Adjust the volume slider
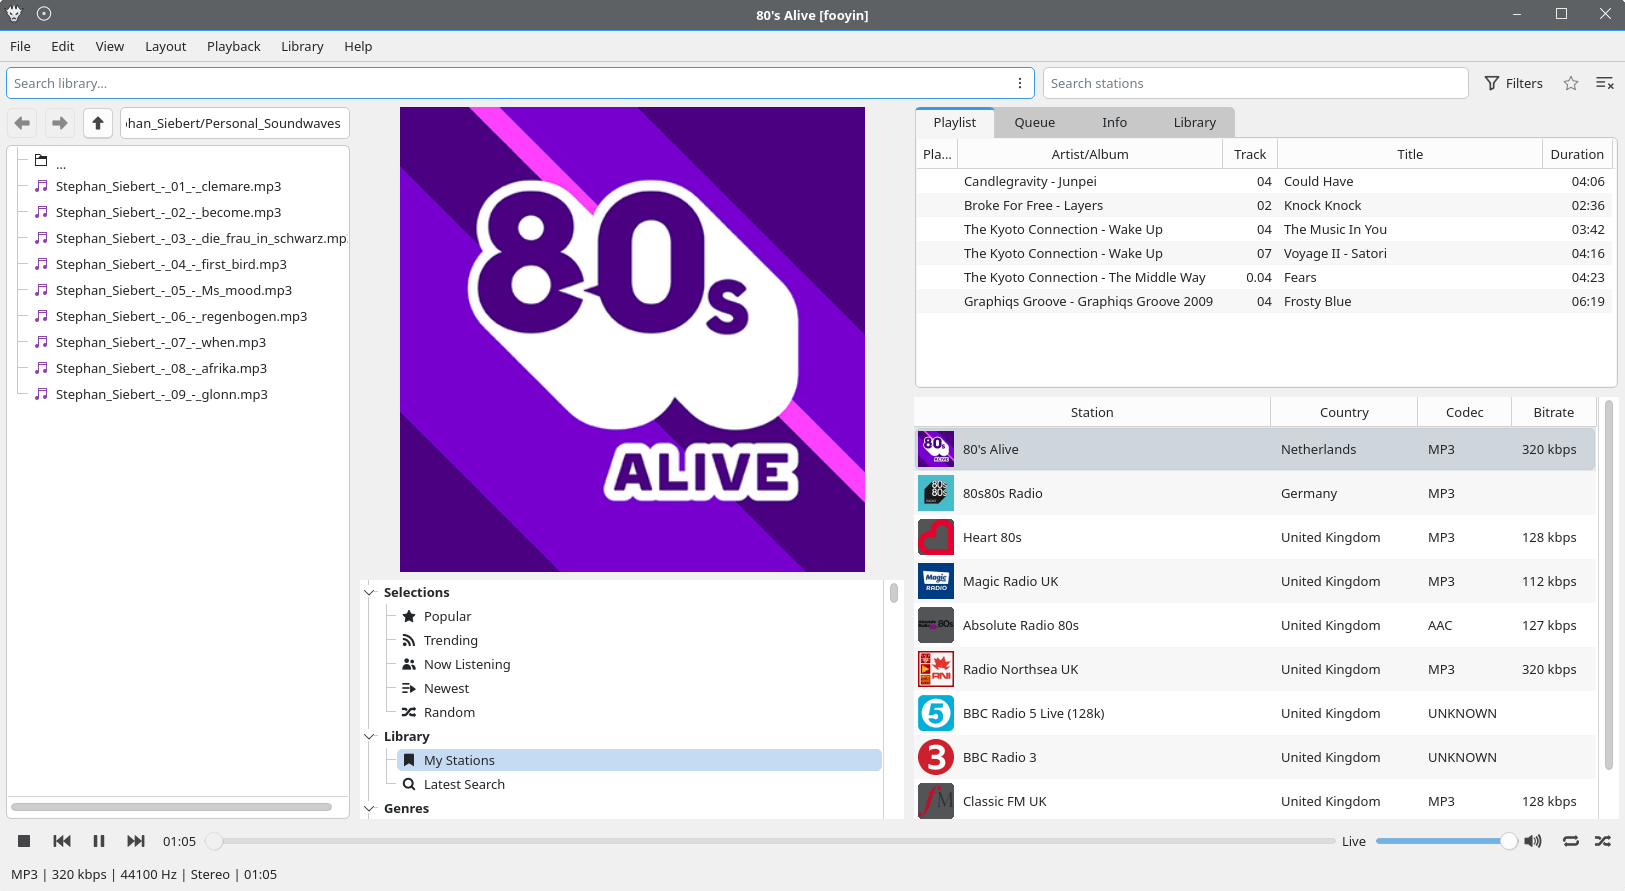1625x891 pixels. (1446, 841)
